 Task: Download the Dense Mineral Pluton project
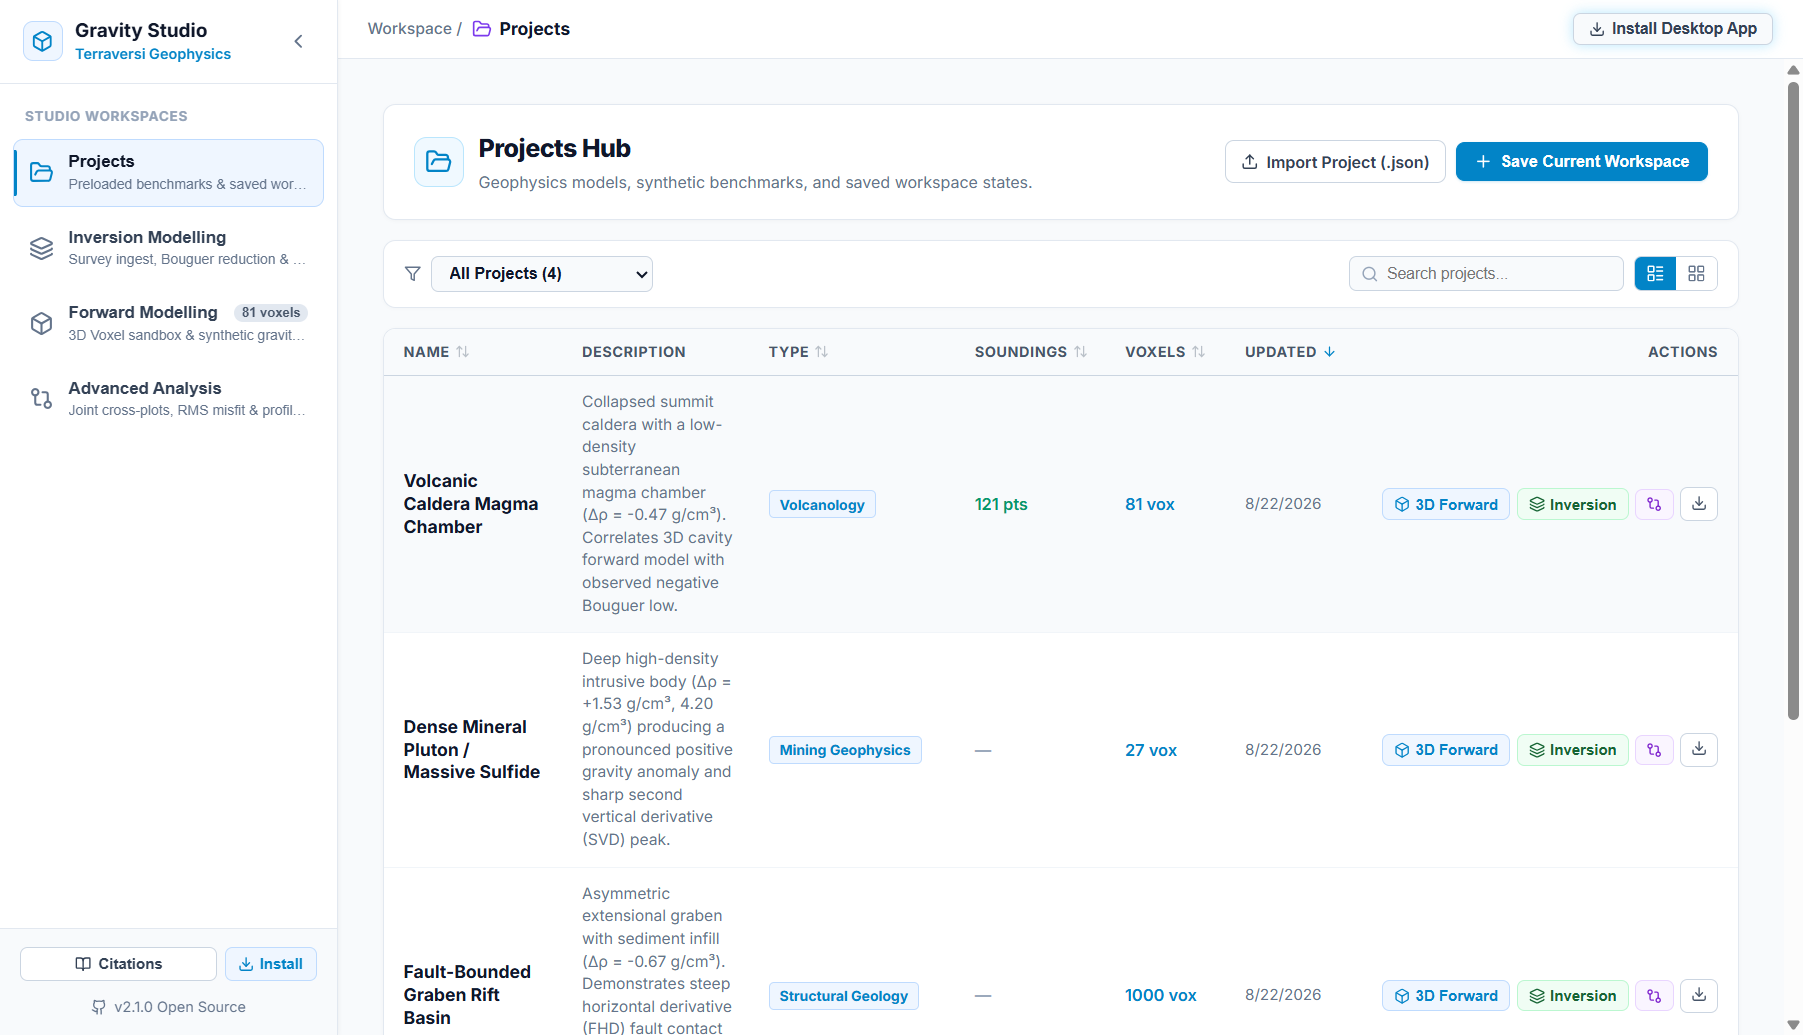point(1699,750)
